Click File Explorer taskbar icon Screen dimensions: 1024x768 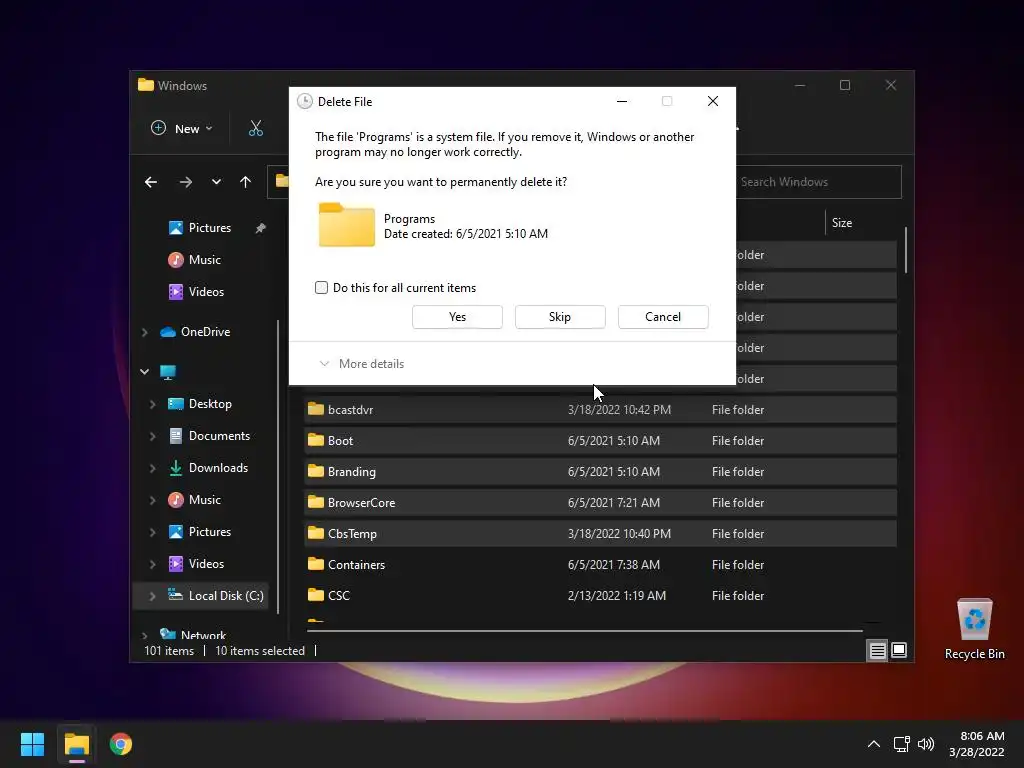point(76,744)
